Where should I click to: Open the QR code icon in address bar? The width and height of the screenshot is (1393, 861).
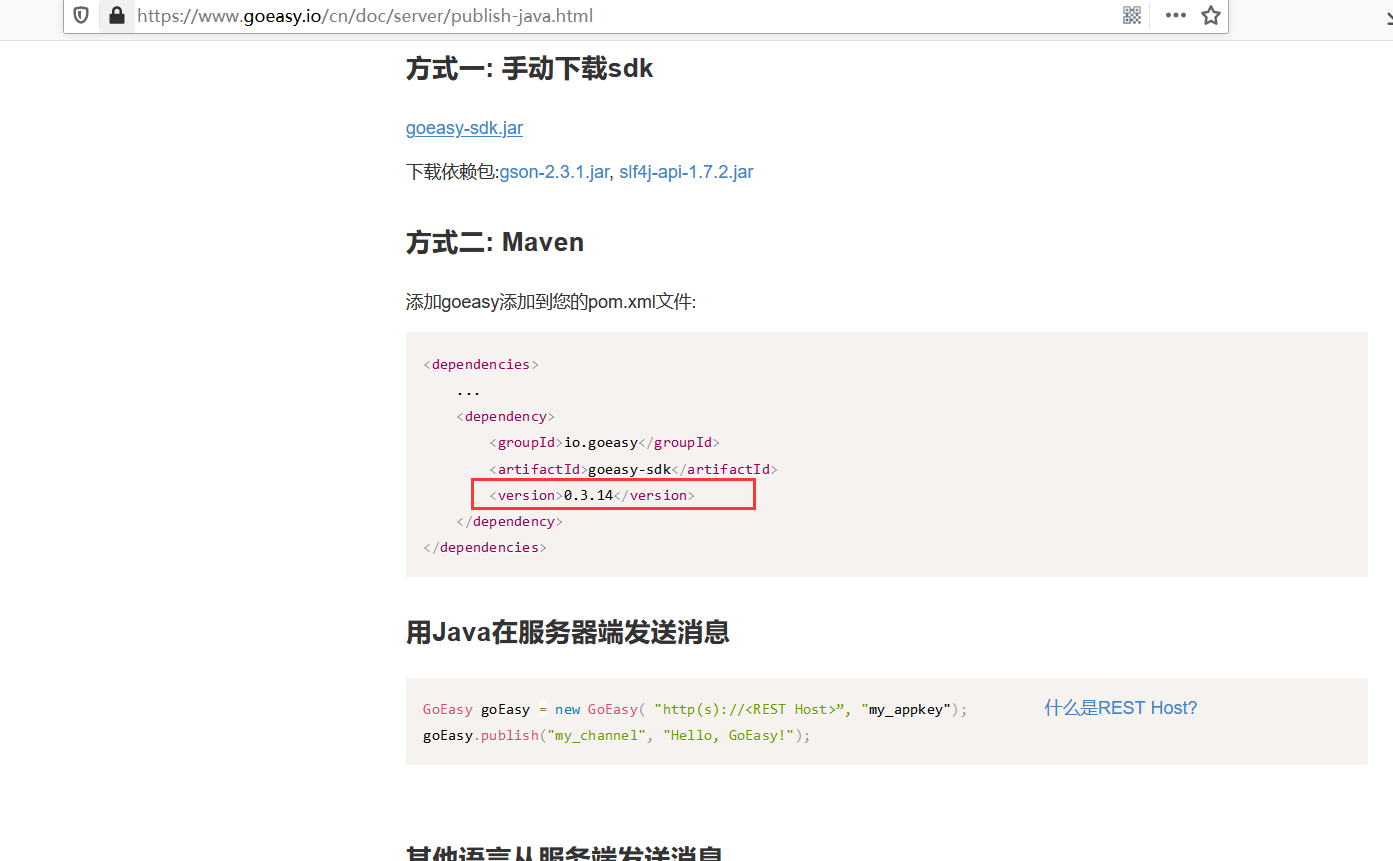point(1132,15)
